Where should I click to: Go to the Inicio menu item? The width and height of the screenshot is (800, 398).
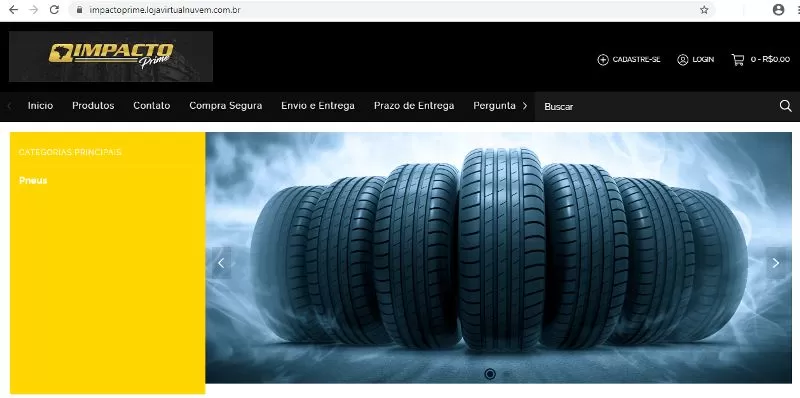(40, 106)
